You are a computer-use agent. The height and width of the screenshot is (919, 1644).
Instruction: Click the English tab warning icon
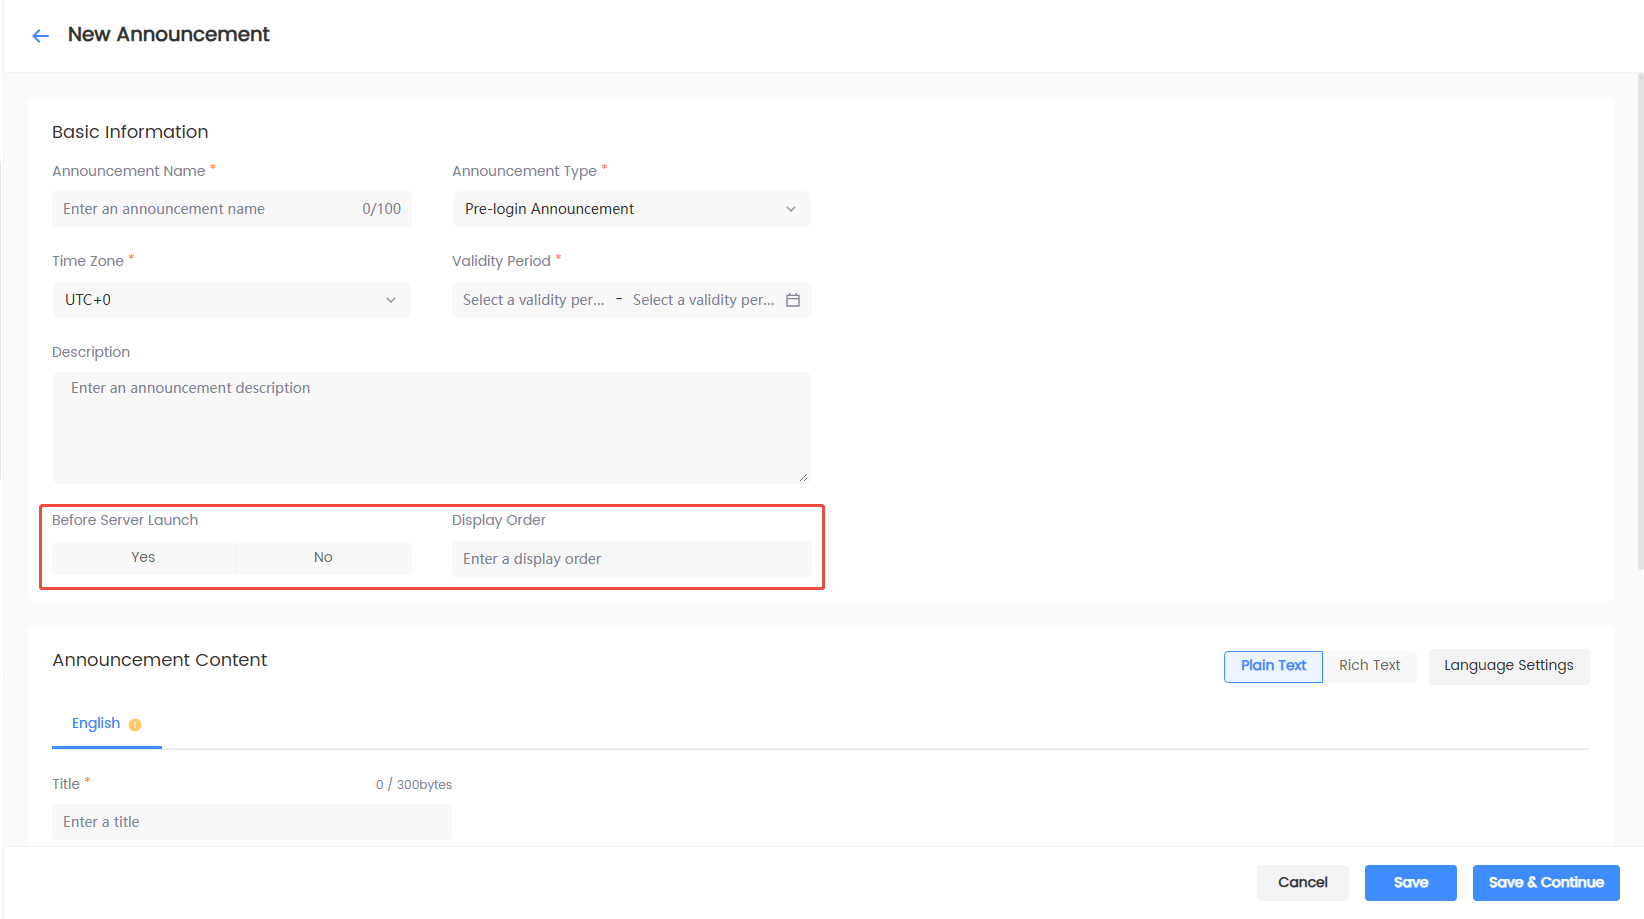coord(135,725)
